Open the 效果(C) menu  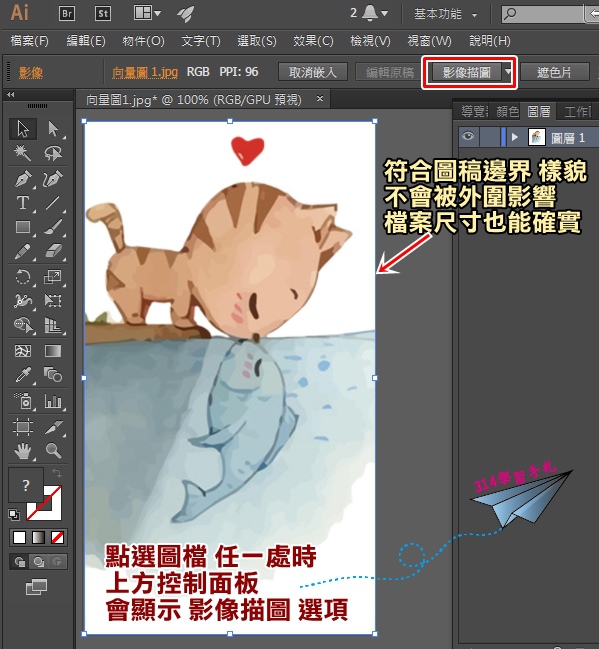click(313, 41)
